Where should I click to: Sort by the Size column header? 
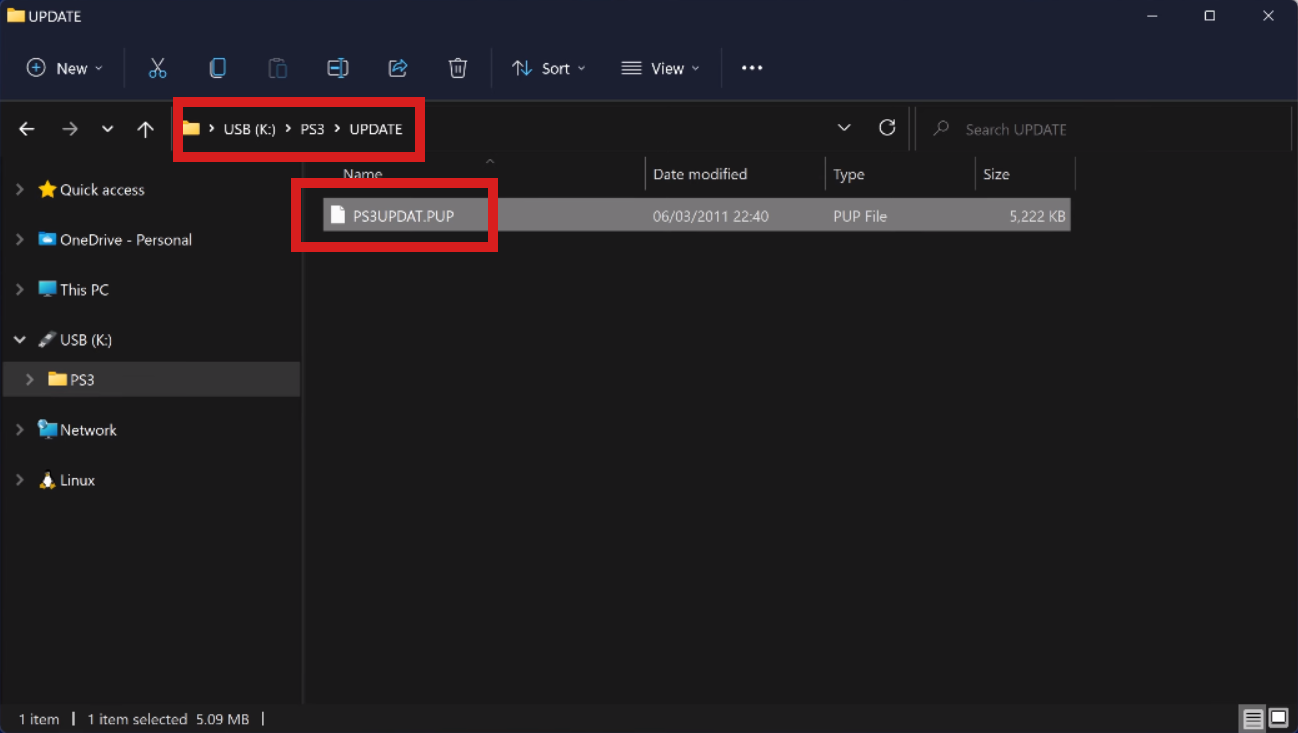(x=996, y=174)
